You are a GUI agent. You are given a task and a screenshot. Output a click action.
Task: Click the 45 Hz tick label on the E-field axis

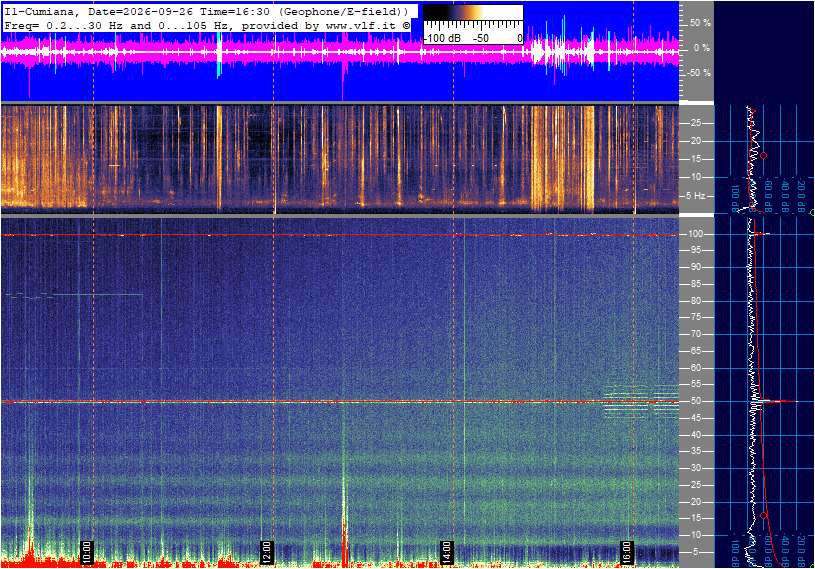tap(695, 418)
